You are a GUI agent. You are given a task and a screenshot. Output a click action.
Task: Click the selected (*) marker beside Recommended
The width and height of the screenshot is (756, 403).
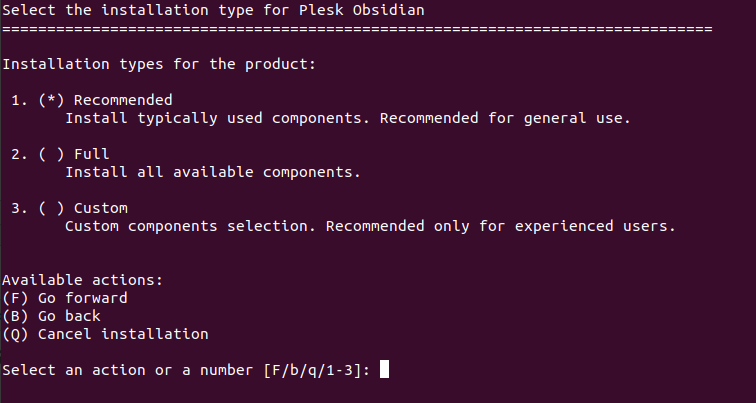(x=51, y=100)
